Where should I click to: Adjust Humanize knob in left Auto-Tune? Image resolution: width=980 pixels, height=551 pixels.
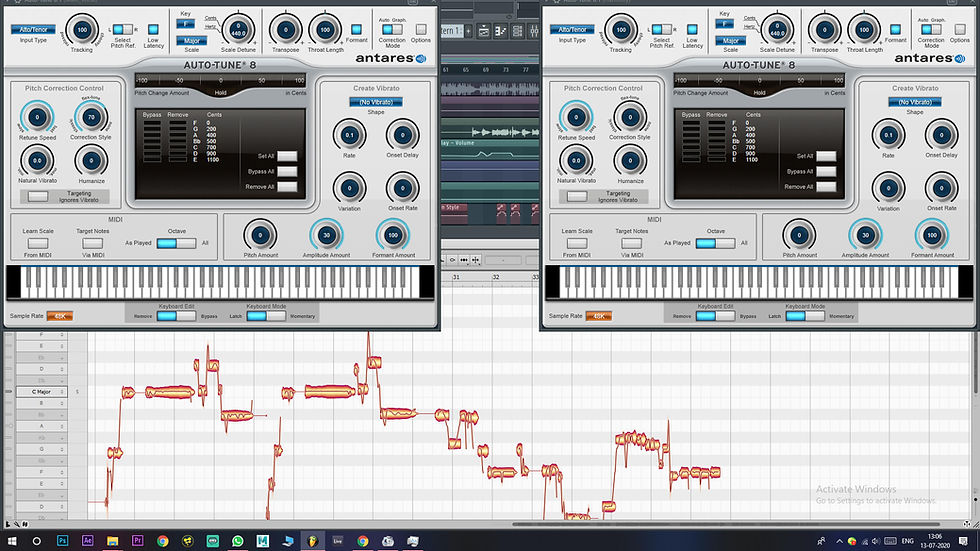[x=91, y=161]
